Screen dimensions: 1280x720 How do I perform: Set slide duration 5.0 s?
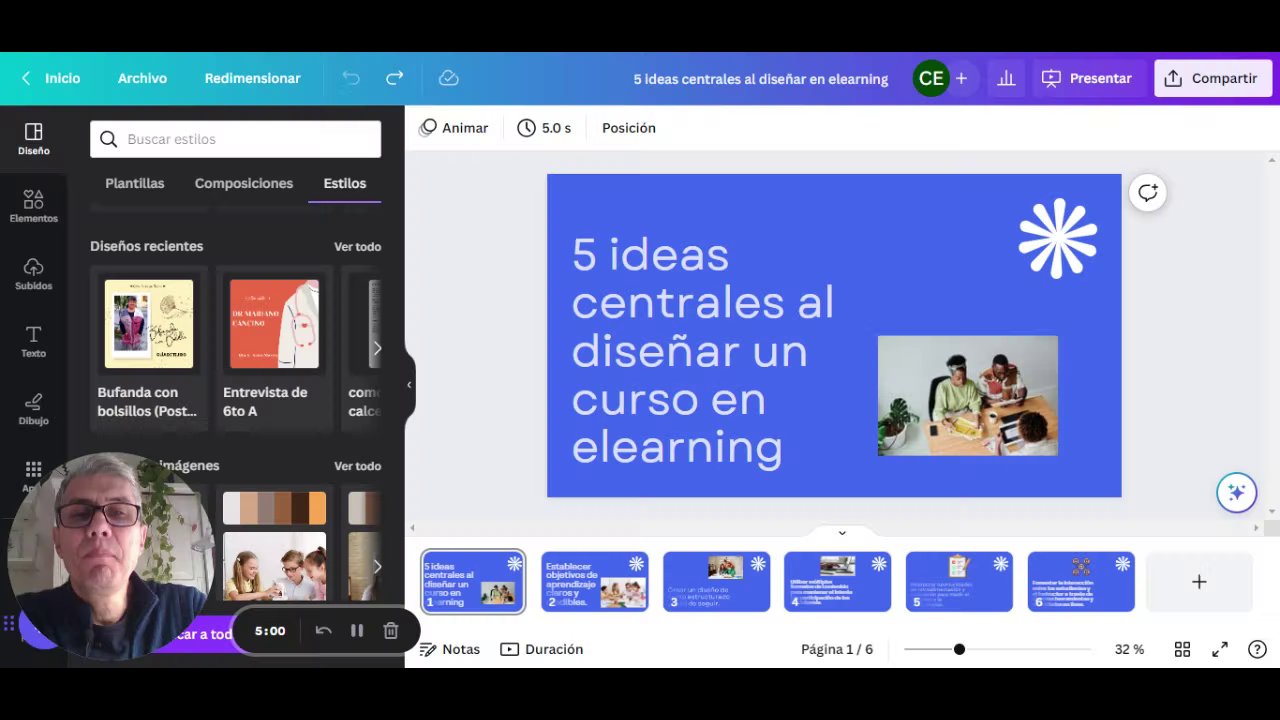click(x=544, y=128)
